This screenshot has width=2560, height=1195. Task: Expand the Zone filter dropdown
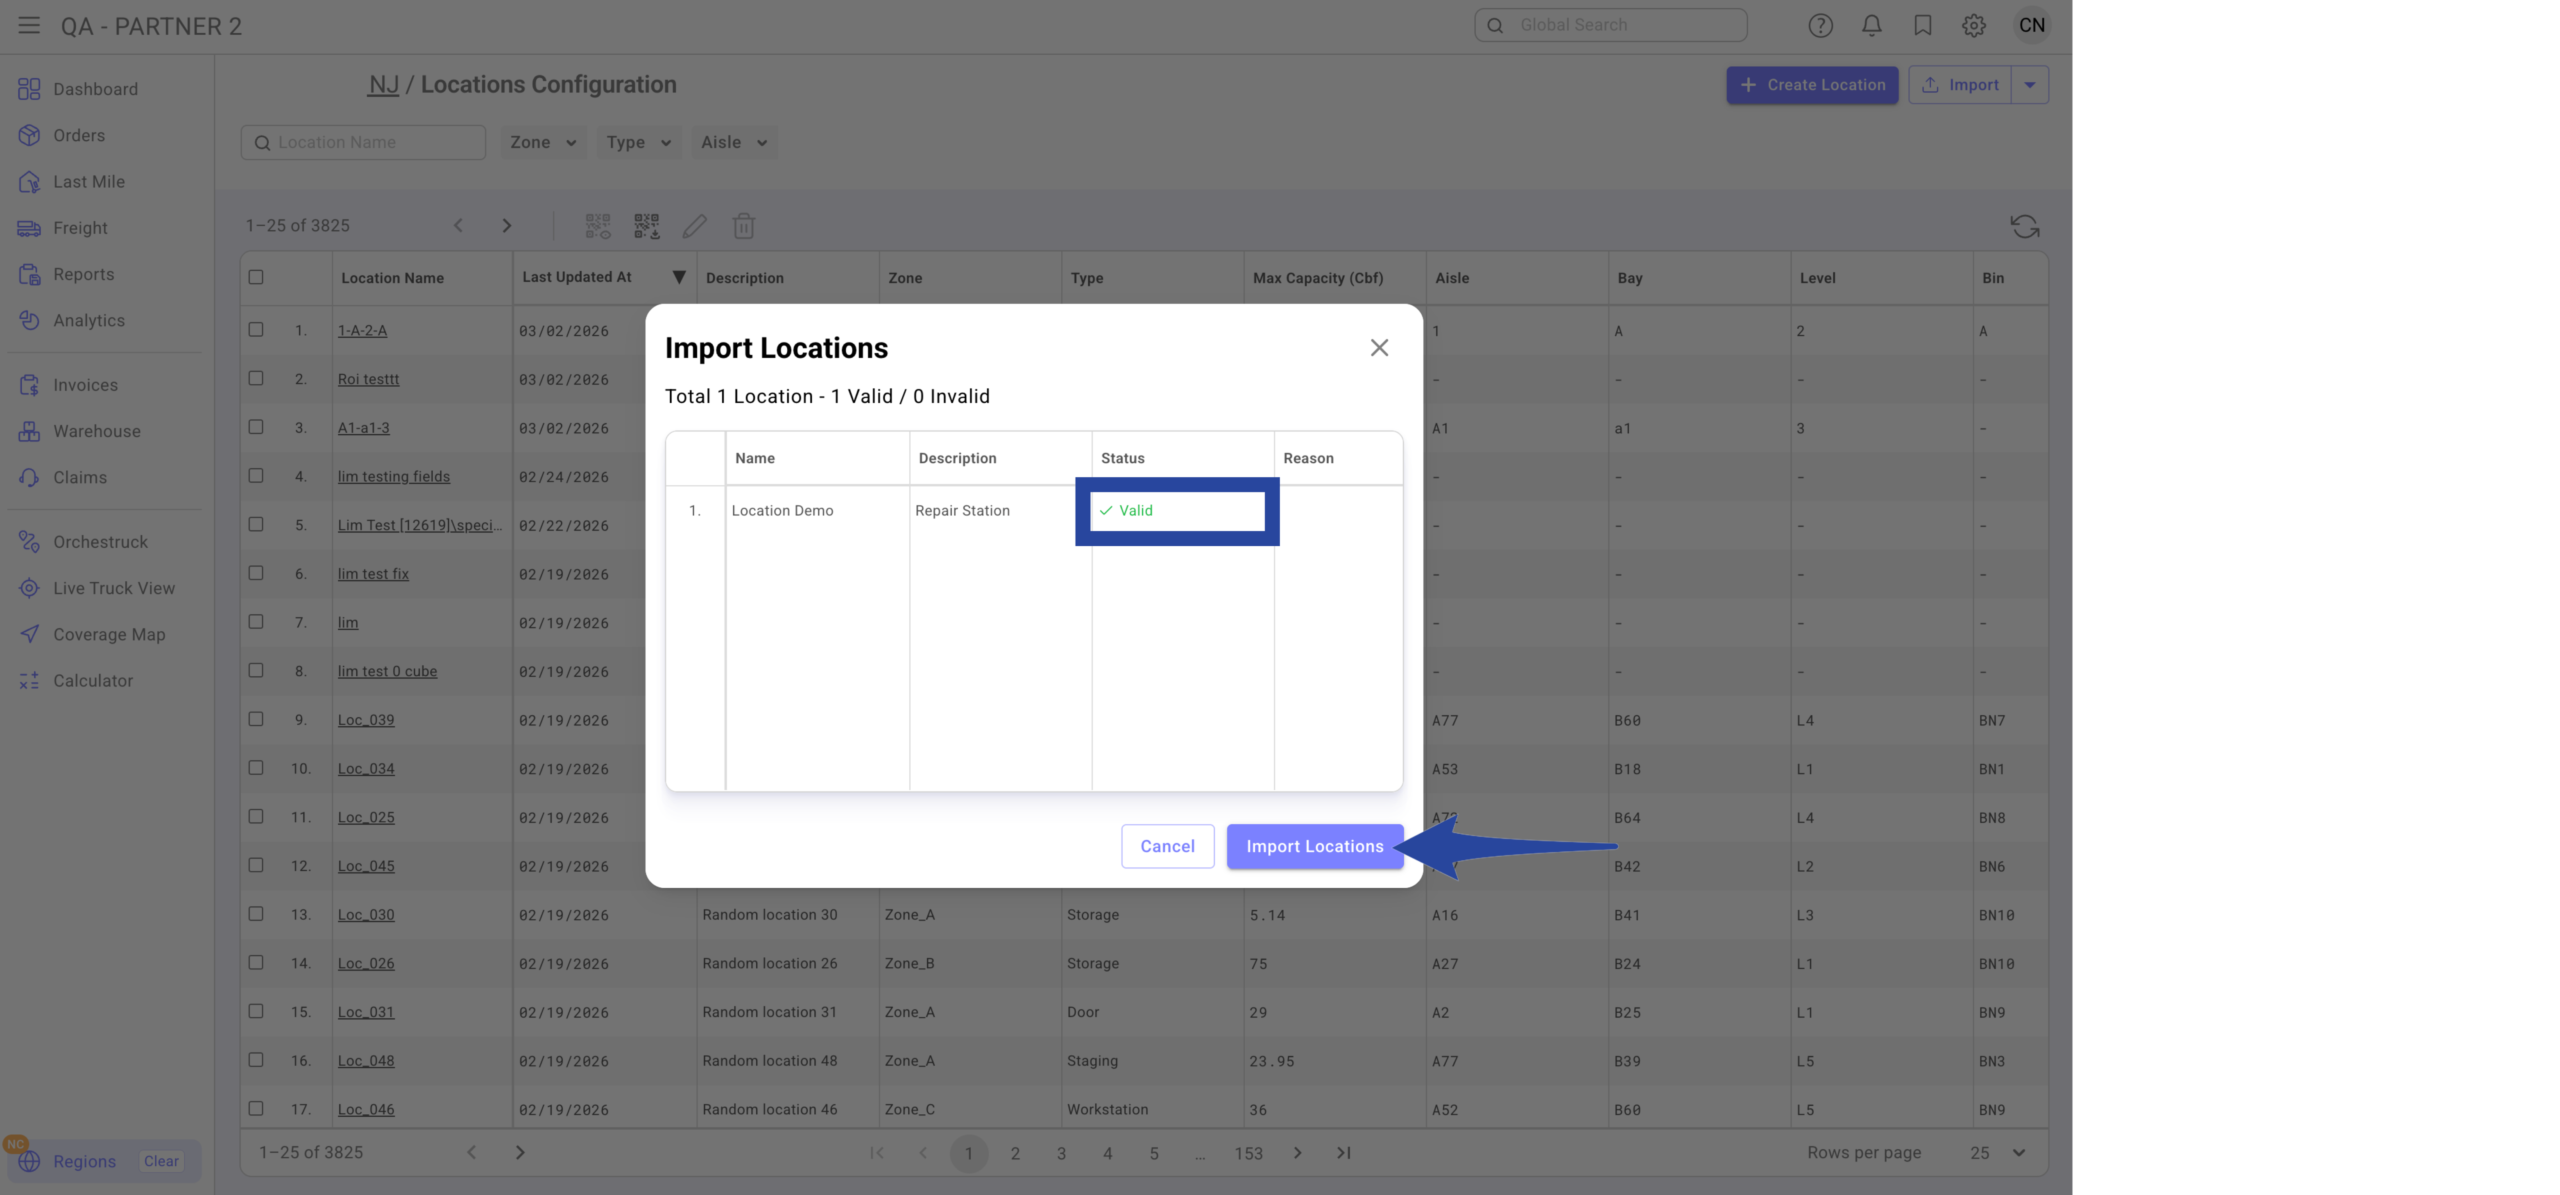click(542, 142)
